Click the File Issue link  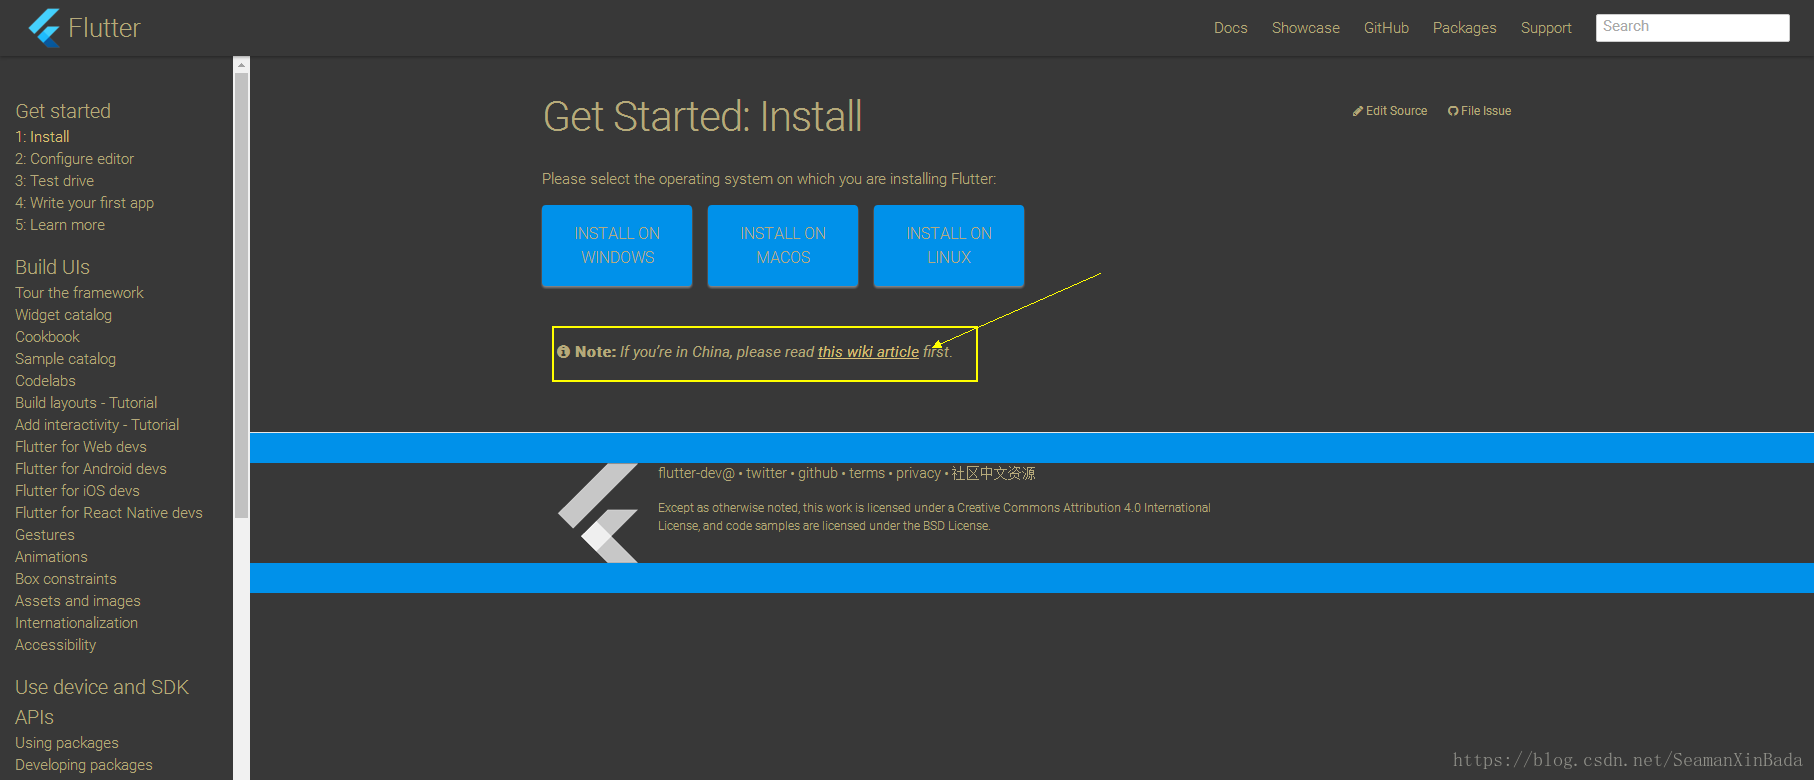1480,111
